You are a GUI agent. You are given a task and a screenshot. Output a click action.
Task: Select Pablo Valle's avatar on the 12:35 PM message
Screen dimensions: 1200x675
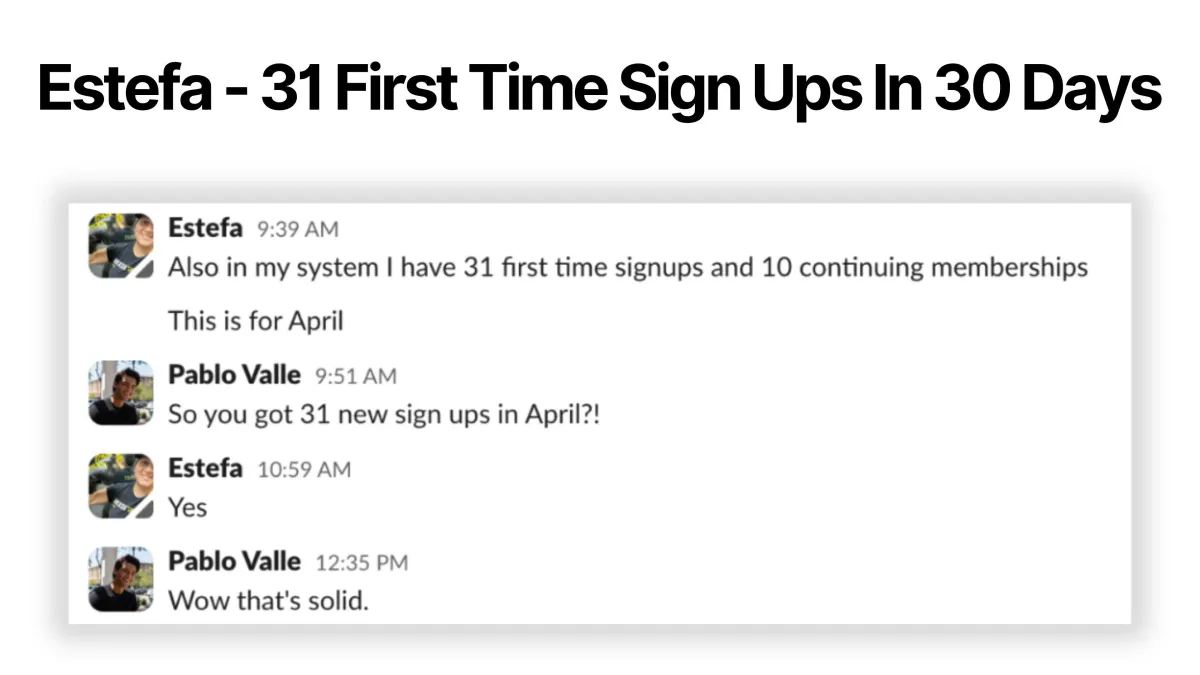click(x=120, y=579)
